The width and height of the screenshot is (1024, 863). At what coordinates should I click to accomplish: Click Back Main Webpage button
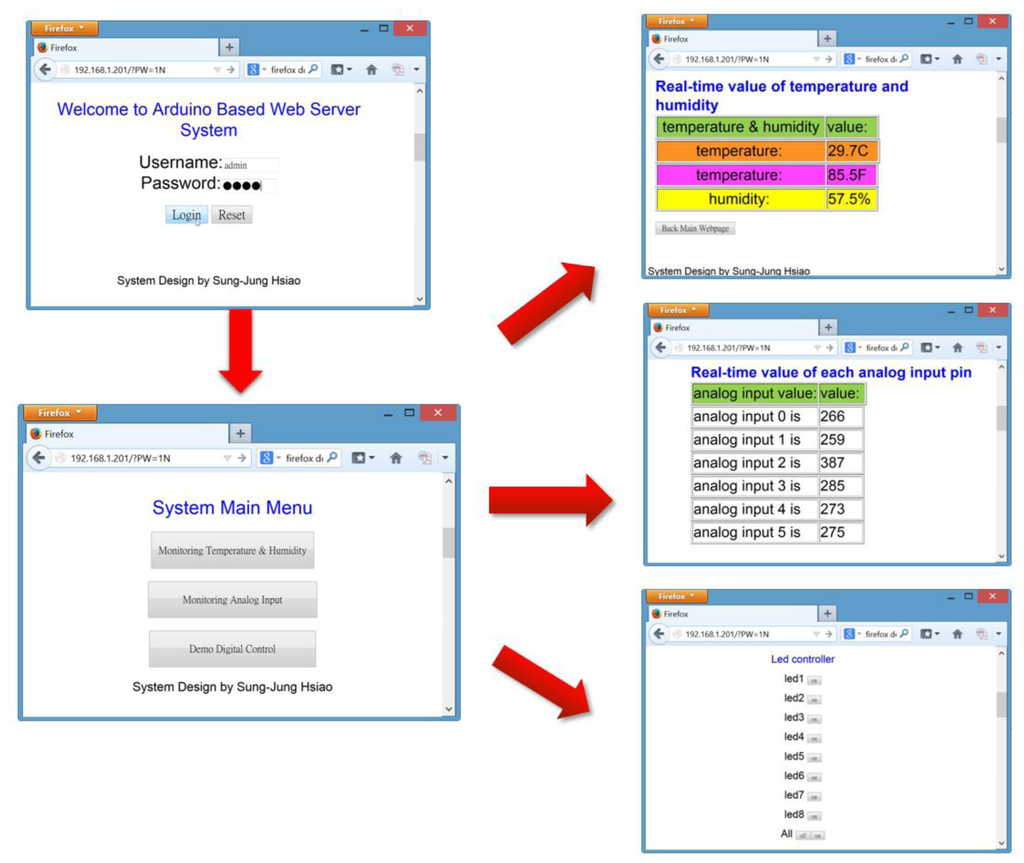point(695,228)
